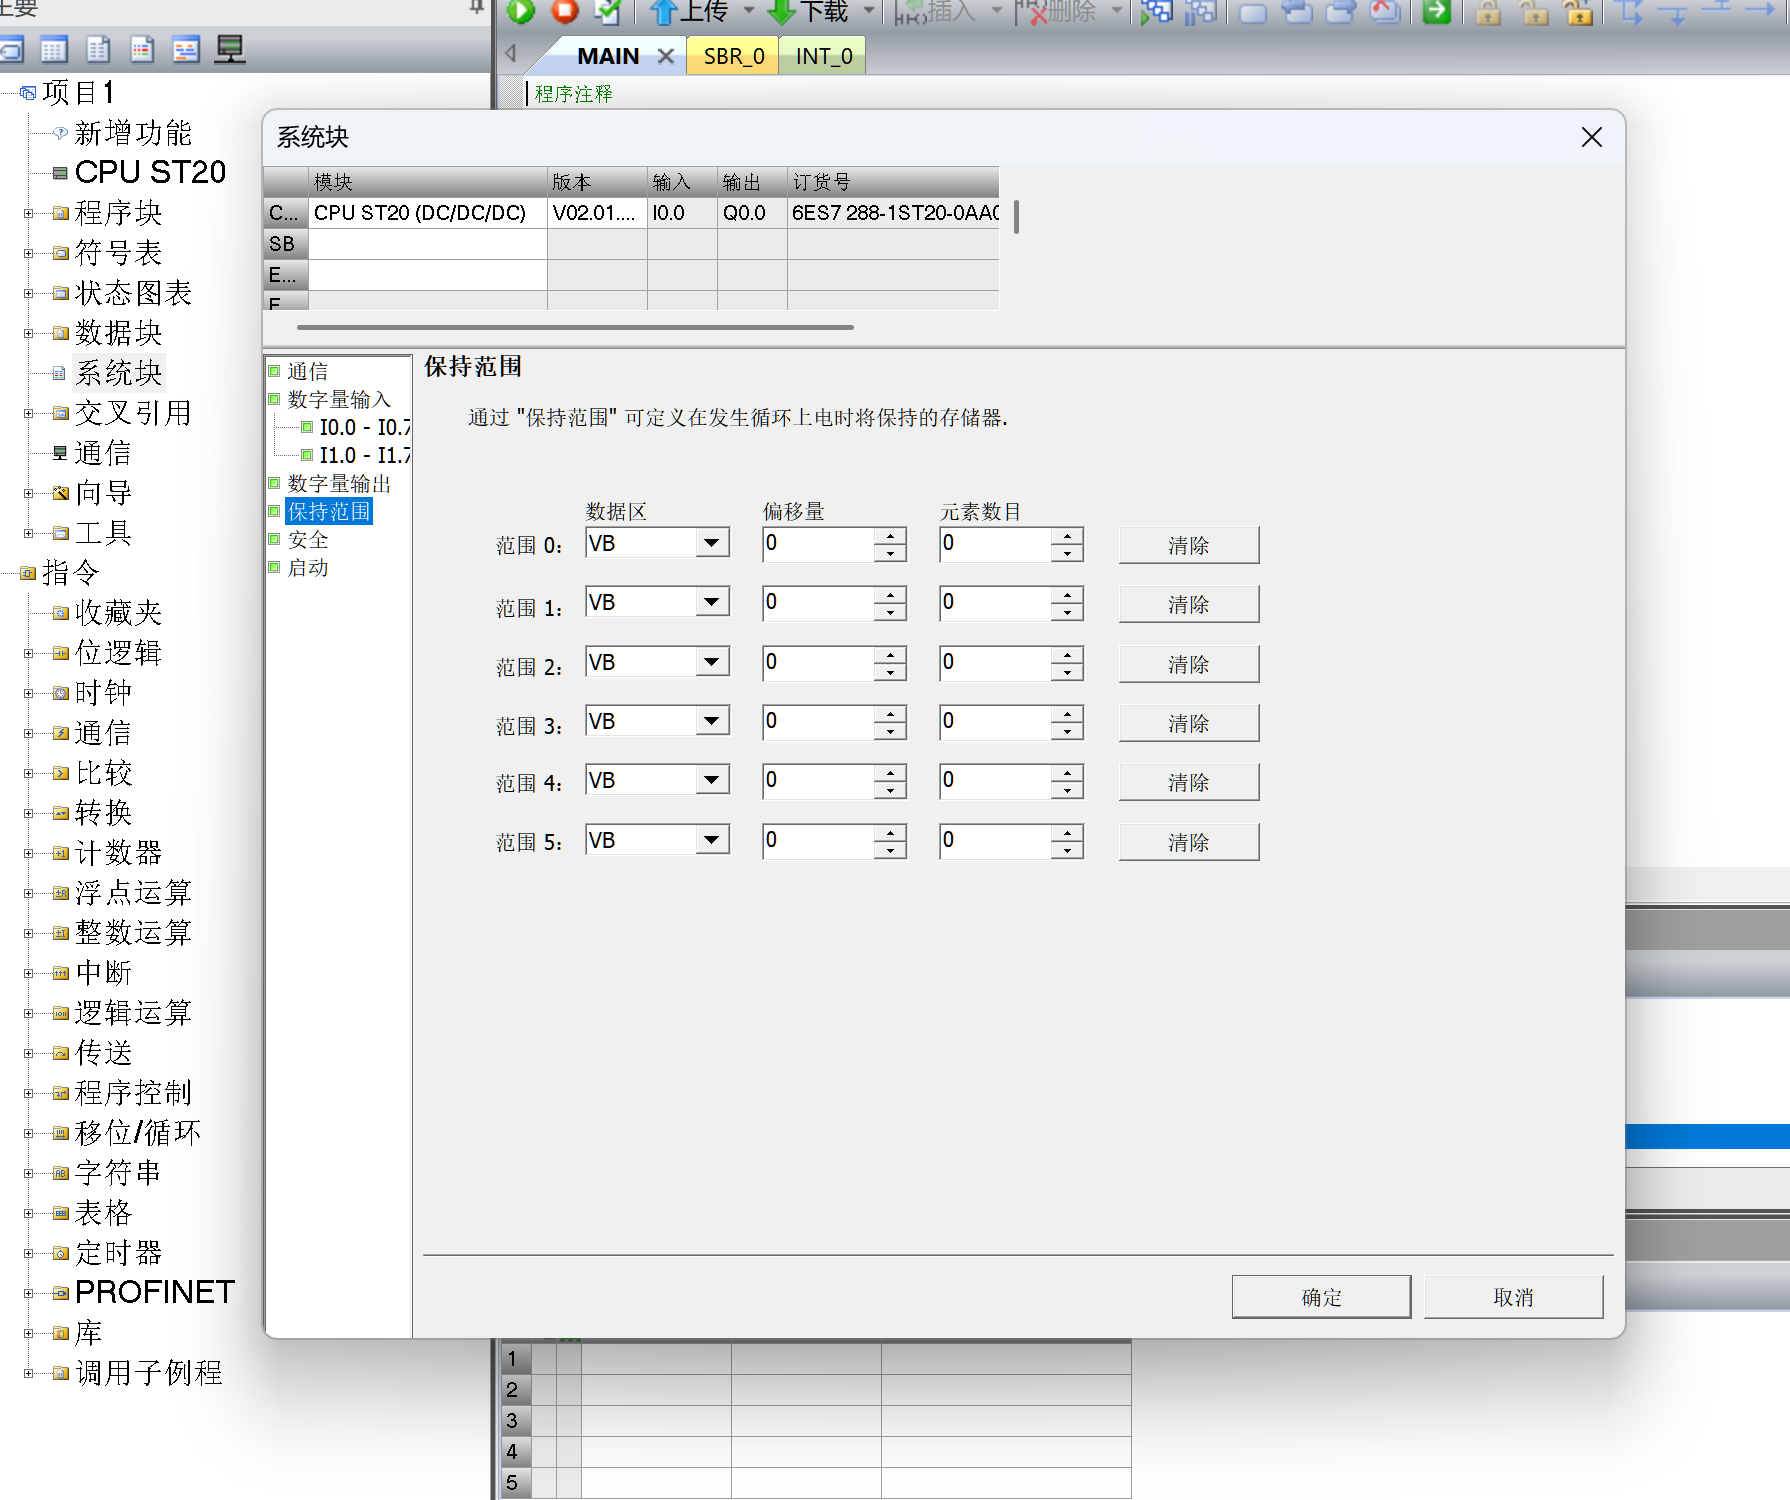Expand the 程序块 tree node

click(x=29, y=213)
